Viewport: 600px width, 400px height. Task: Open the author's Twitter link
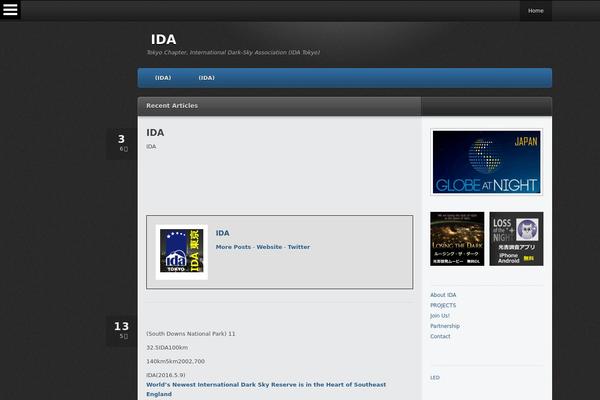click(298, 247)
